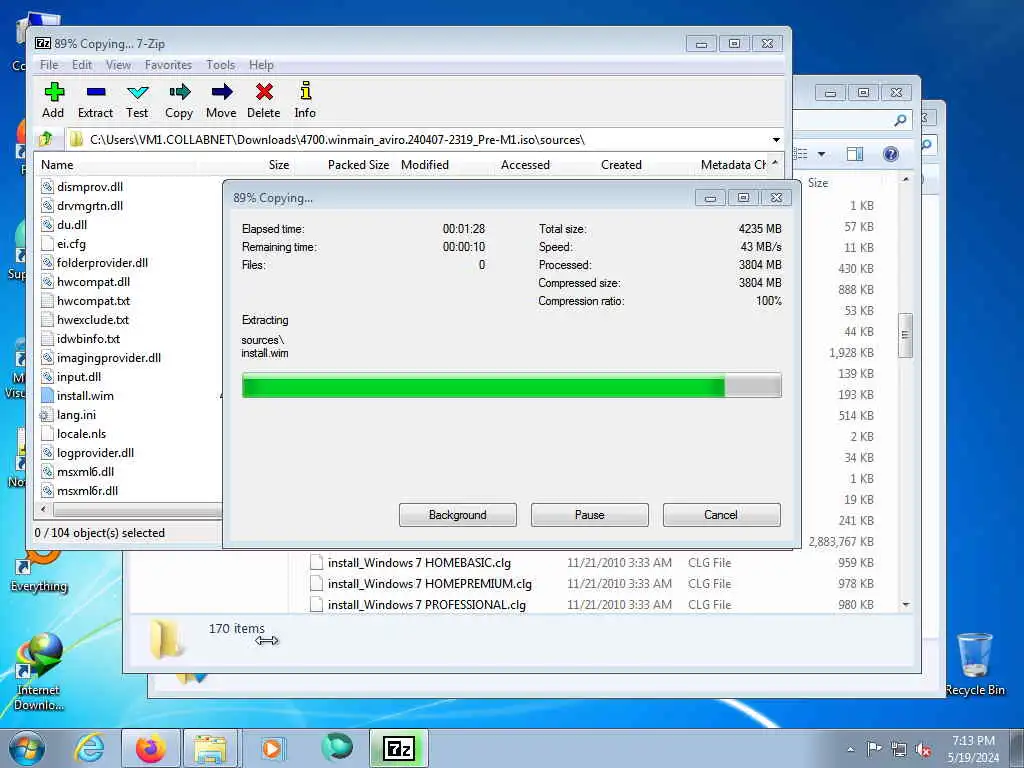Switch to 7-Zip taskbar button
Screen dimensions: 1024x768
pyautogui.click(x=399, y=748)
